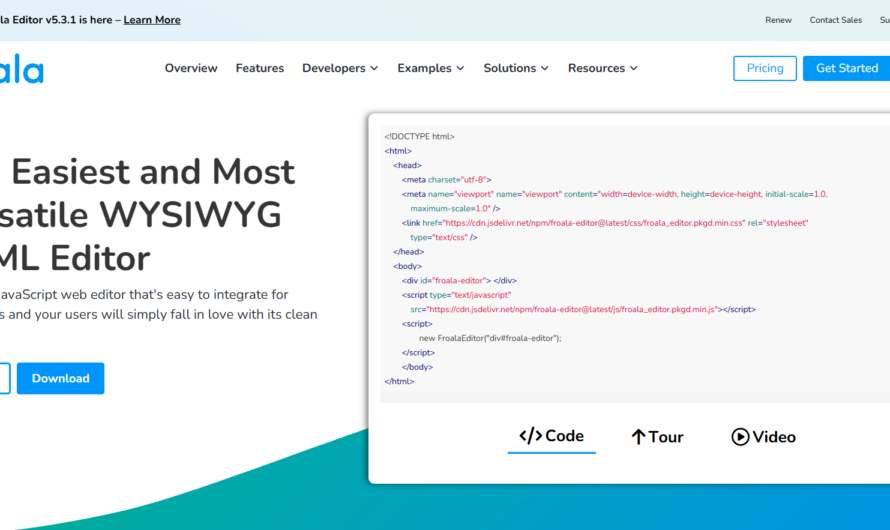Click the code brackets icon
The width and height of the screenshot is (890, 530).
pos(530,436)
